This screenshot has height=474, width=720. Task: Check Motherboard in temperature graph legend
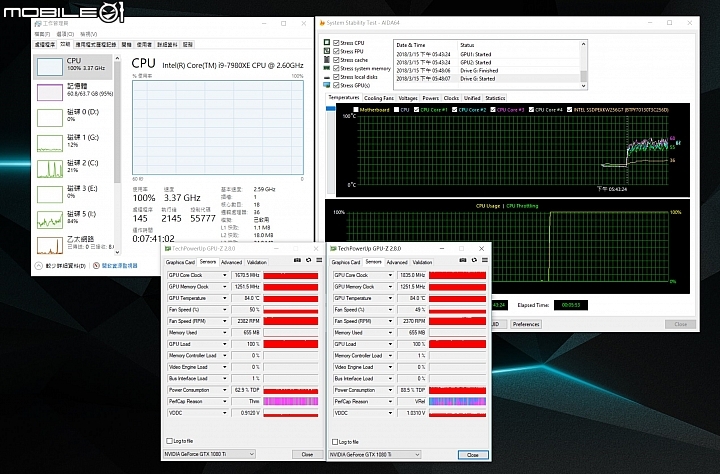pos(355,110)
